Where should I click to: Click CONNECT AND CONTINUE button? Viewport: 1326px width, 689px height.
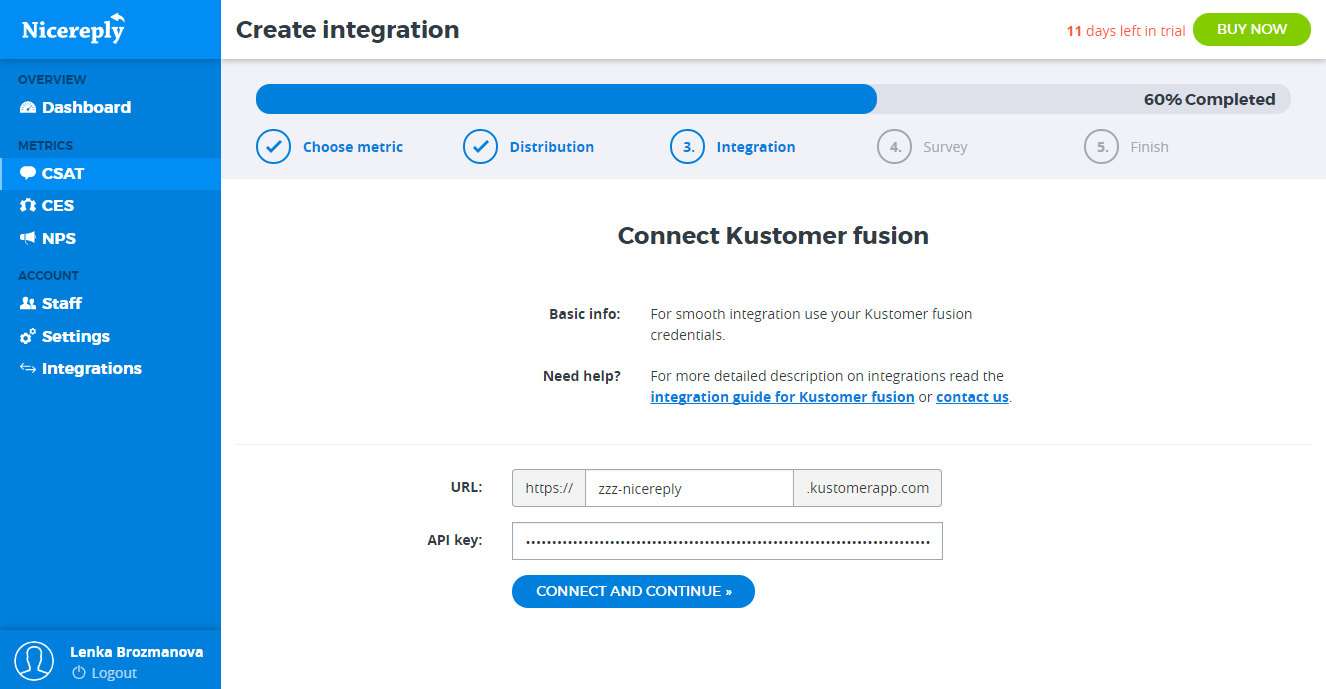pos(633,591)
